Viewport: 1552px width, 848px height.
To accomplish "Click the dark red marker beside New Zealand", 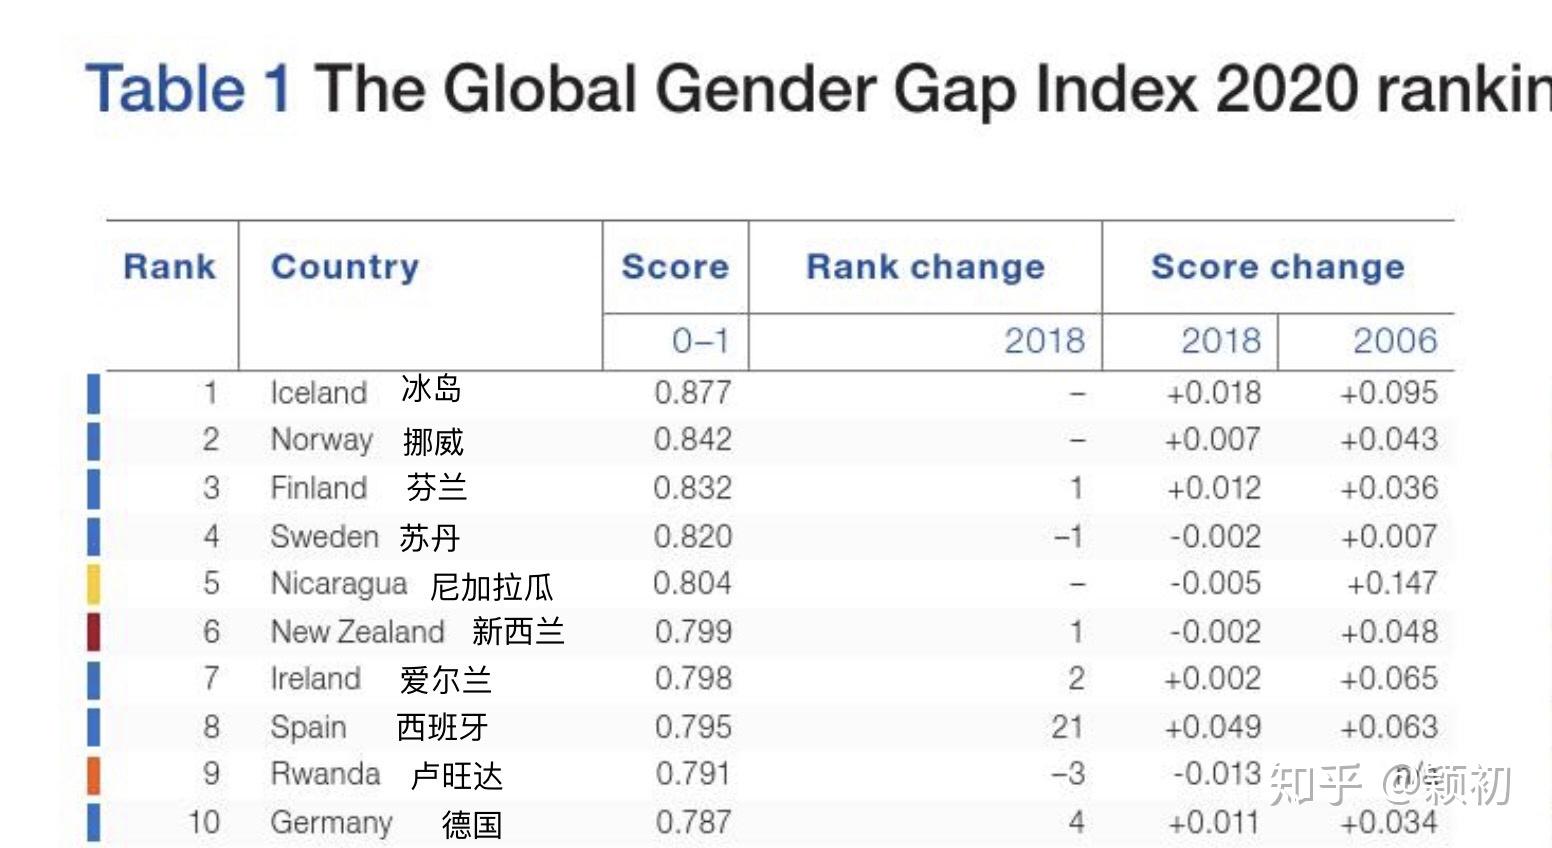I will 93,632.
